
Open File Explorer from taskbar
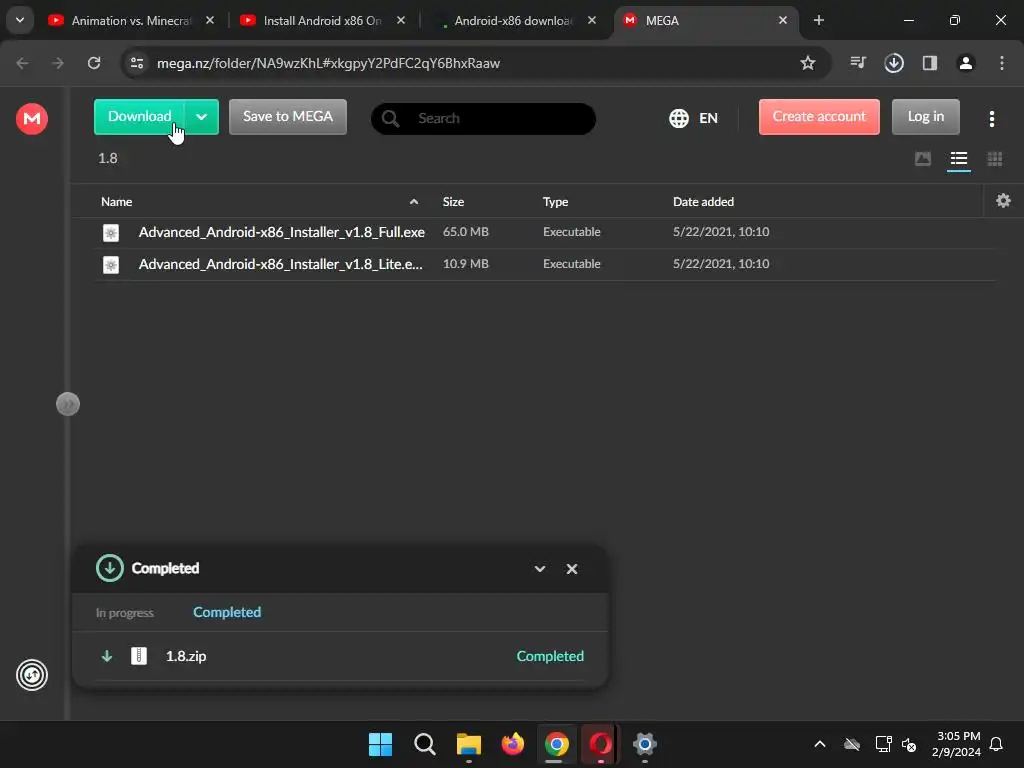point(468,744)
